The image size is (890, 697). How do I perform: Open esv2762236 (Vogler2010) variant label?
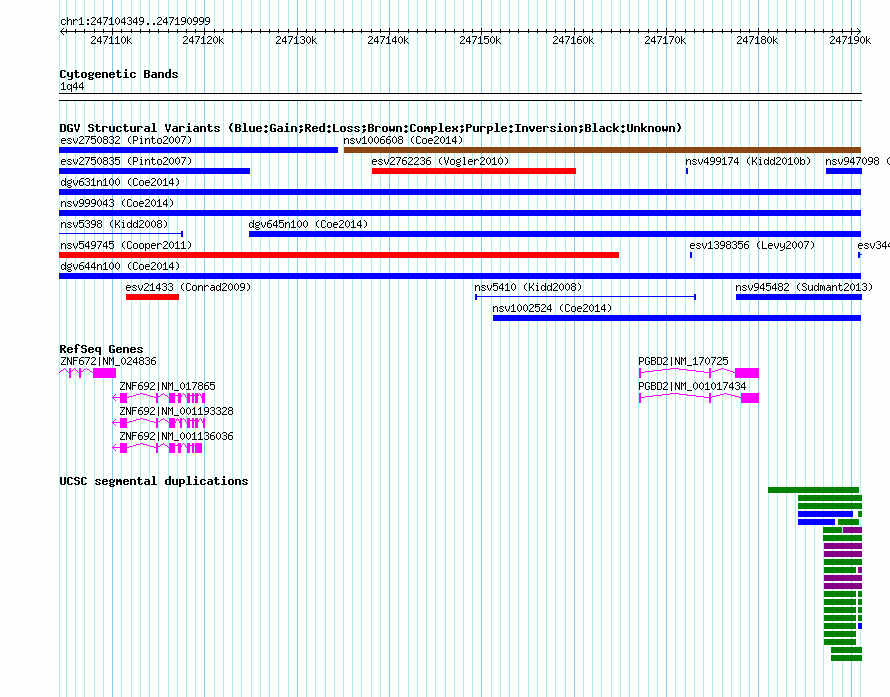click(440, 161)
